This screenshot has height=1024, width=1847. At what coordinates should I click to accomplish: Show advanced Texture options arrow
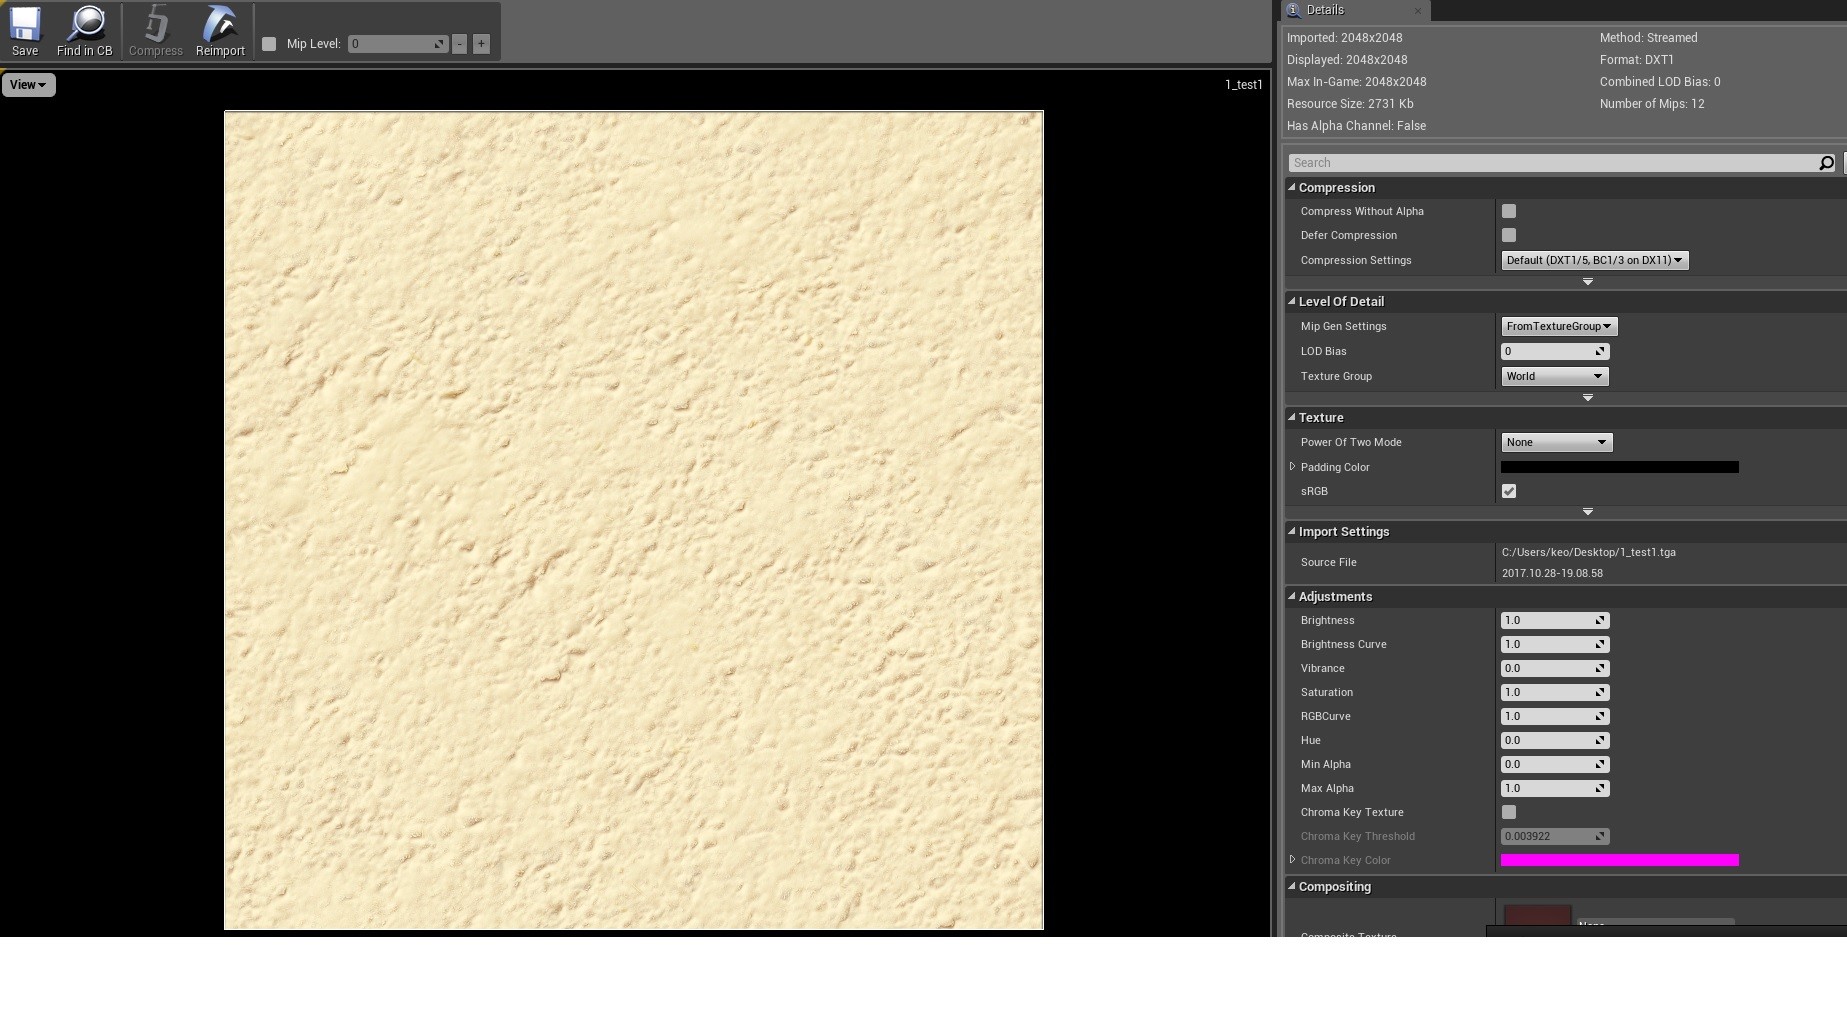point(1587,512)
